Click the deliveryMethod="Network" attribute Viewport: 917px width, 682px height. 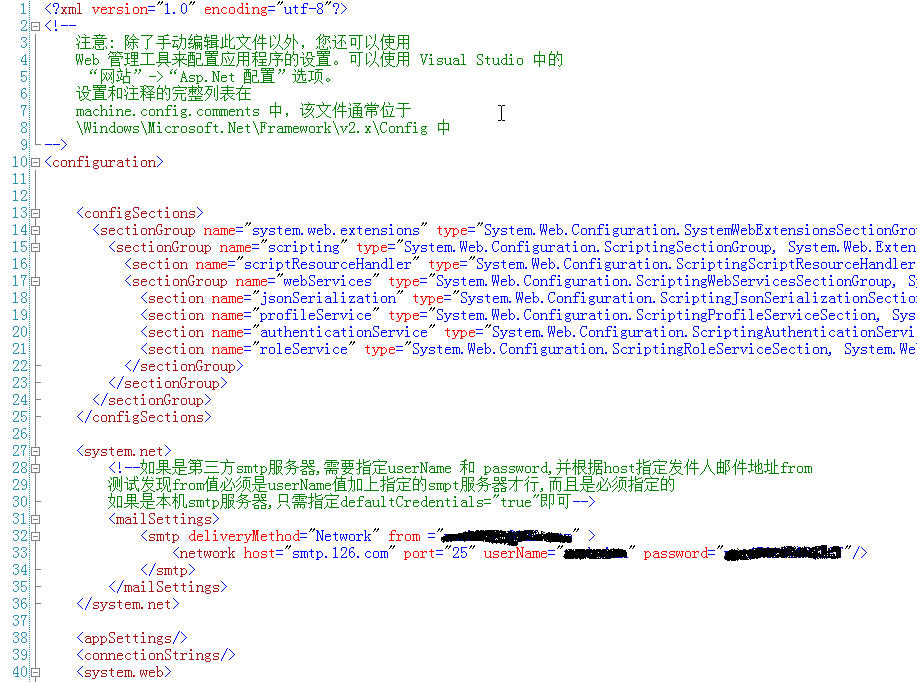pyautogui.click(x=284, y=536)
